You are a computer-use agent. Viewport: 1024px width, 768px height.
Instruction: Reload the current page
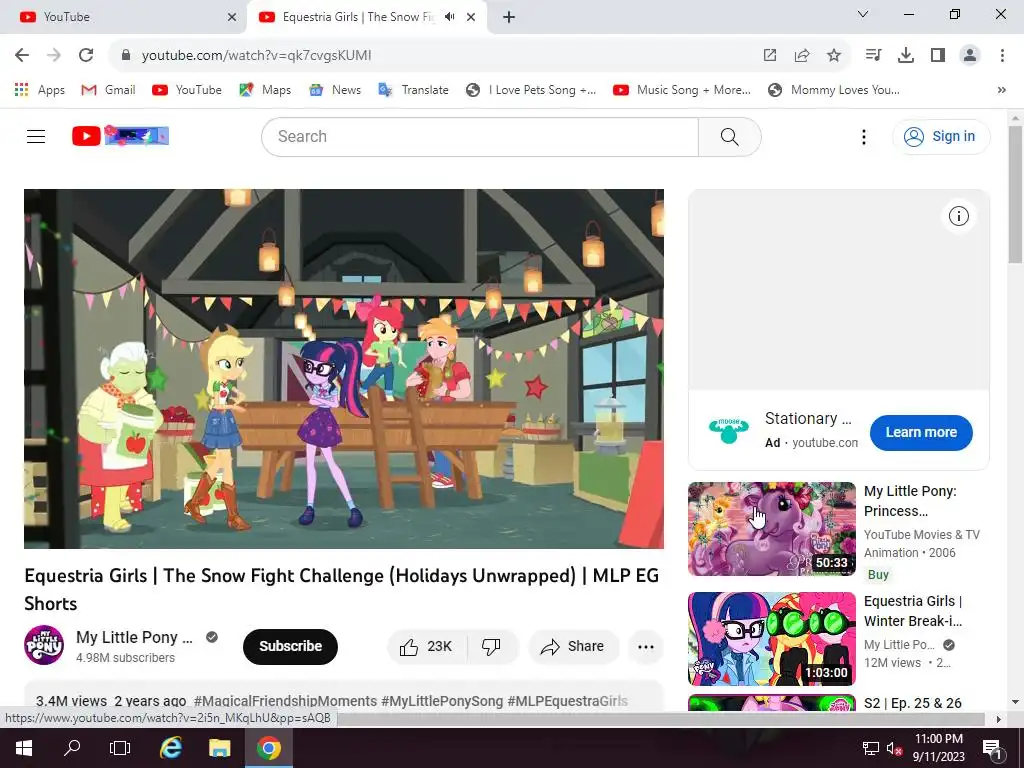86,55
